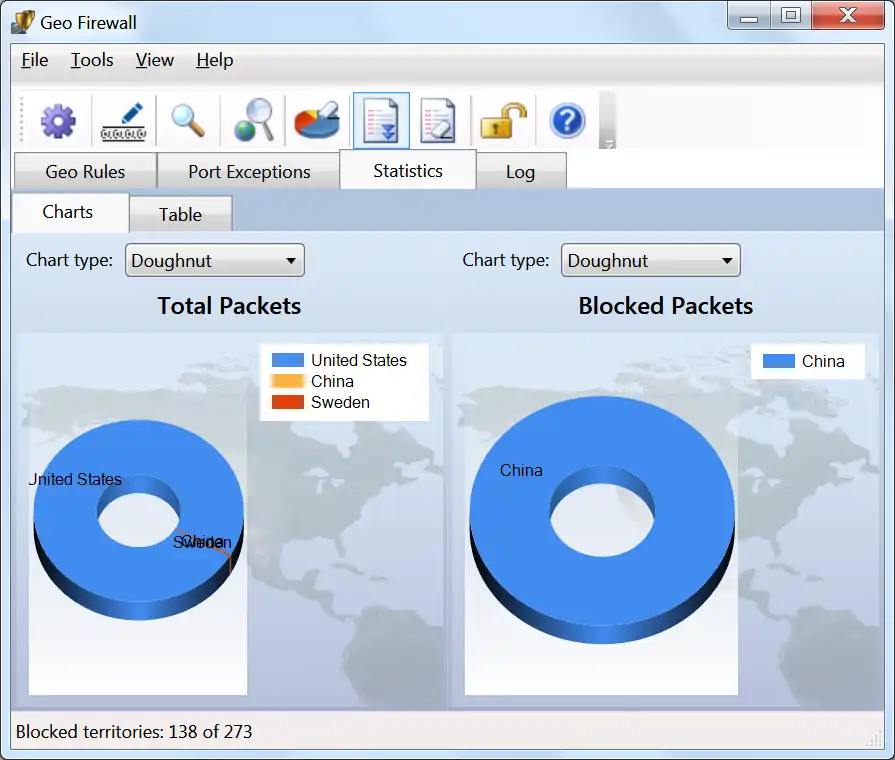
Task: Click 'United States' legend label
Action: (358, 360)
